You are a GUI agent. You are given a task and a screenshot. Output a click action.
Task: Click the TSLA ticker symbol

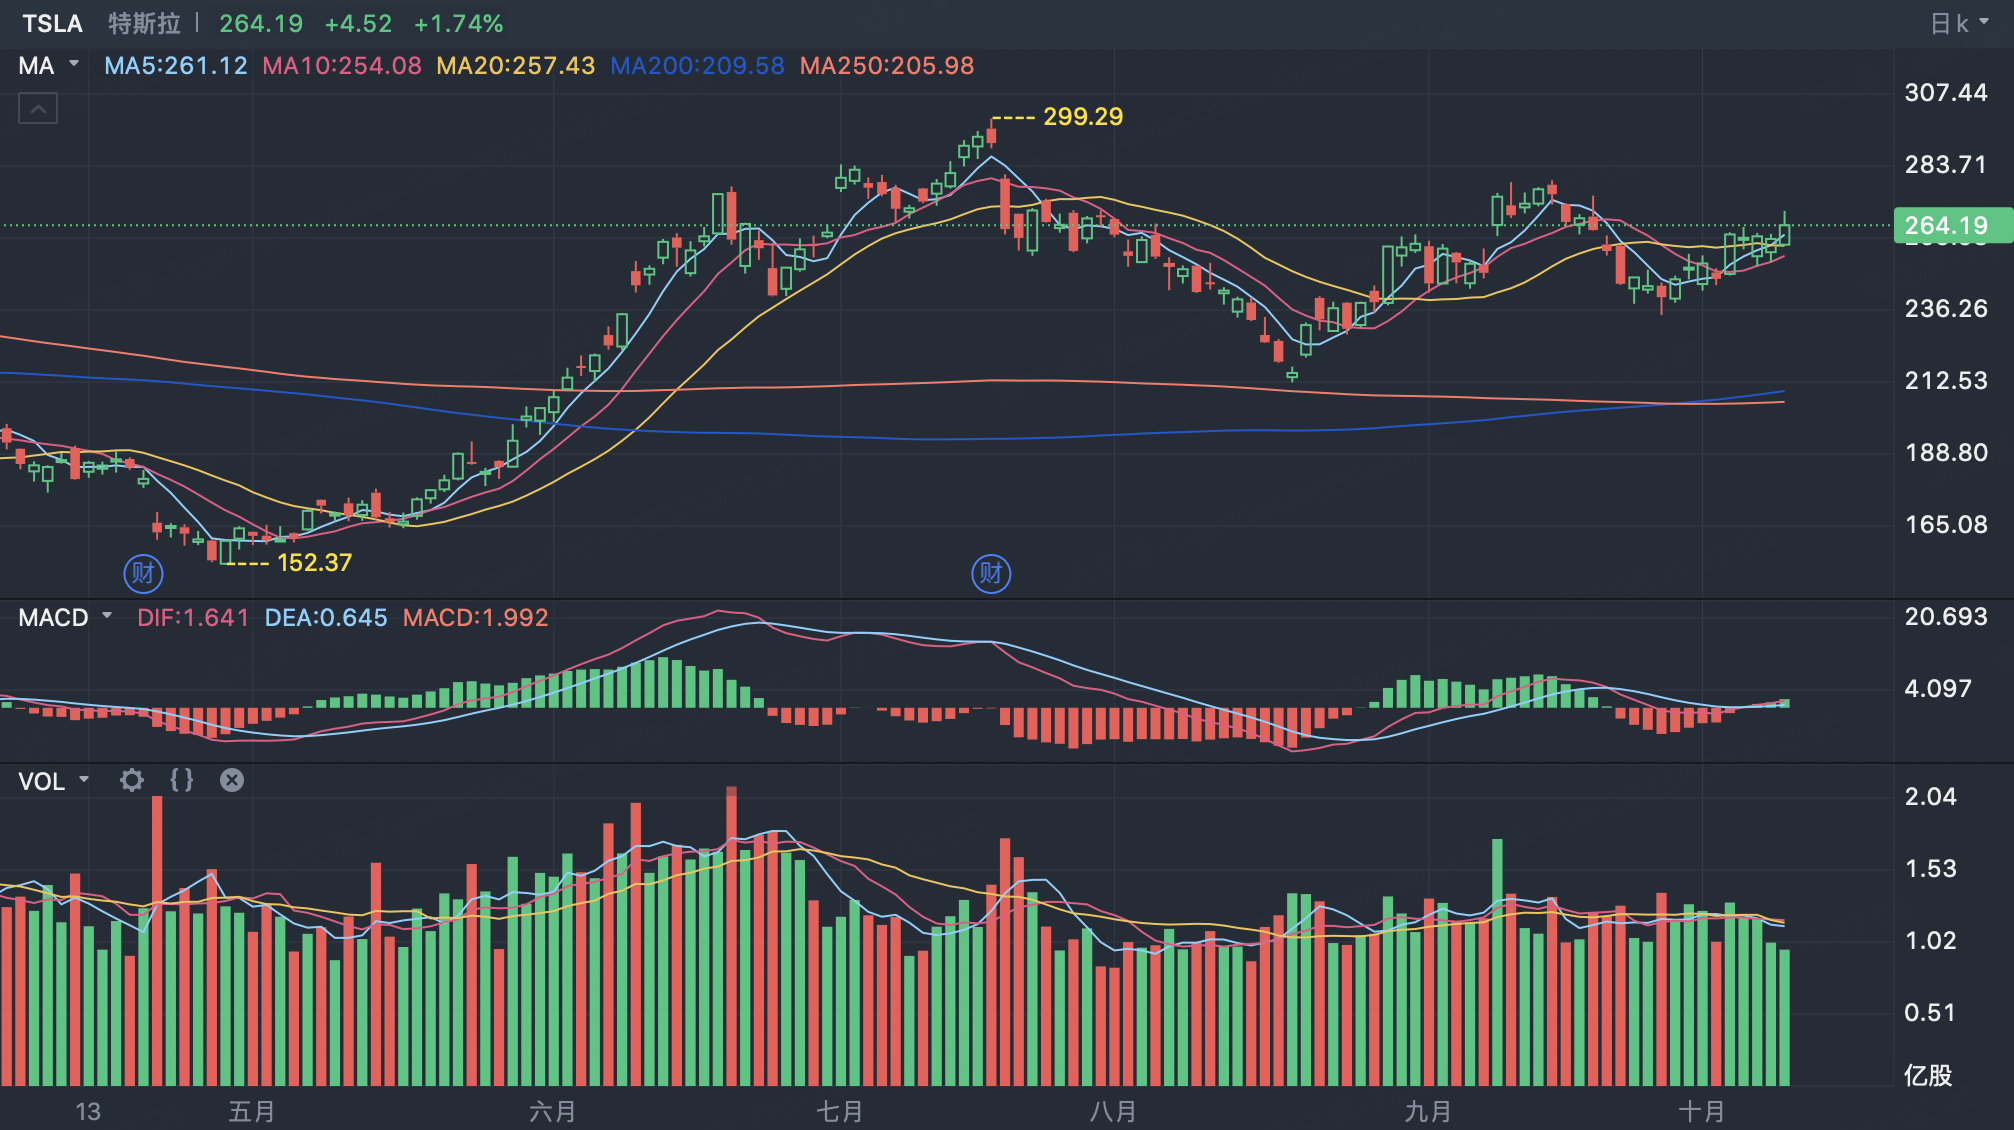coord(52,23)
